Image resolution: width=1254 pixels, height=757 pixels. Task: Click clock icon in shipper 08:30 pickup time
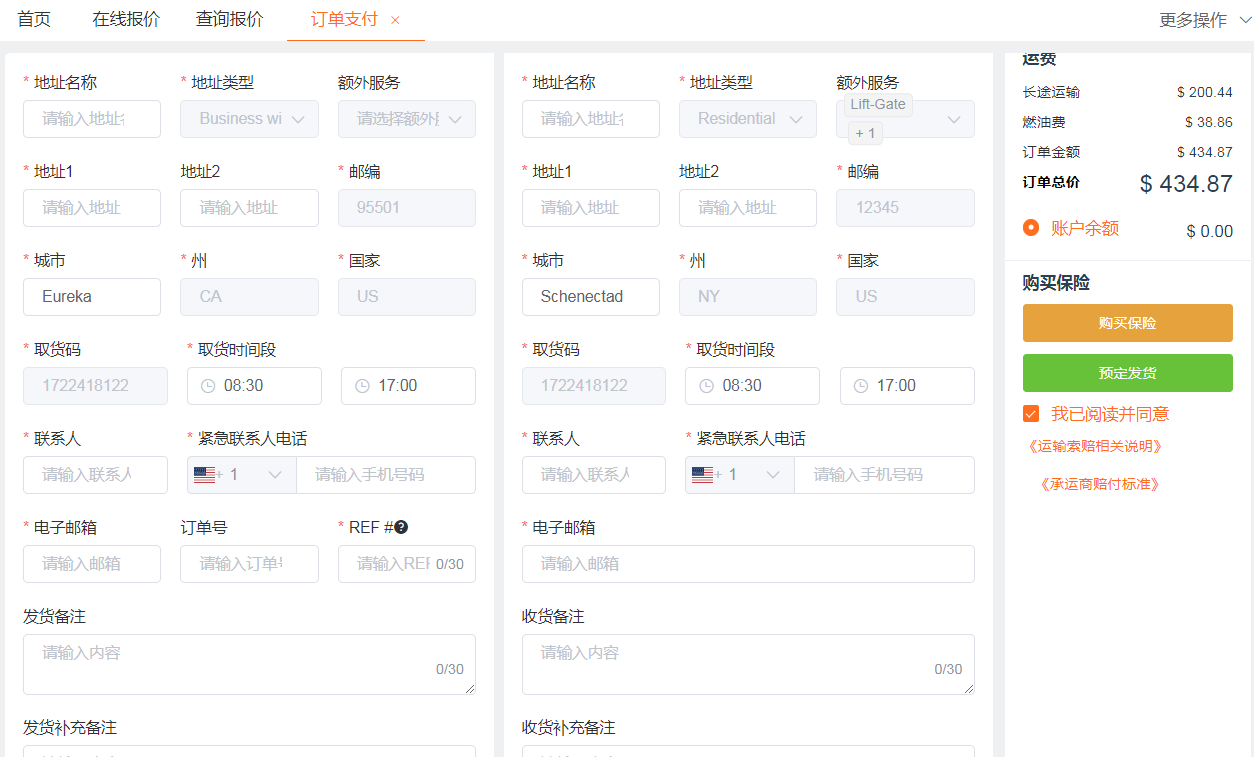click(208, 386)
